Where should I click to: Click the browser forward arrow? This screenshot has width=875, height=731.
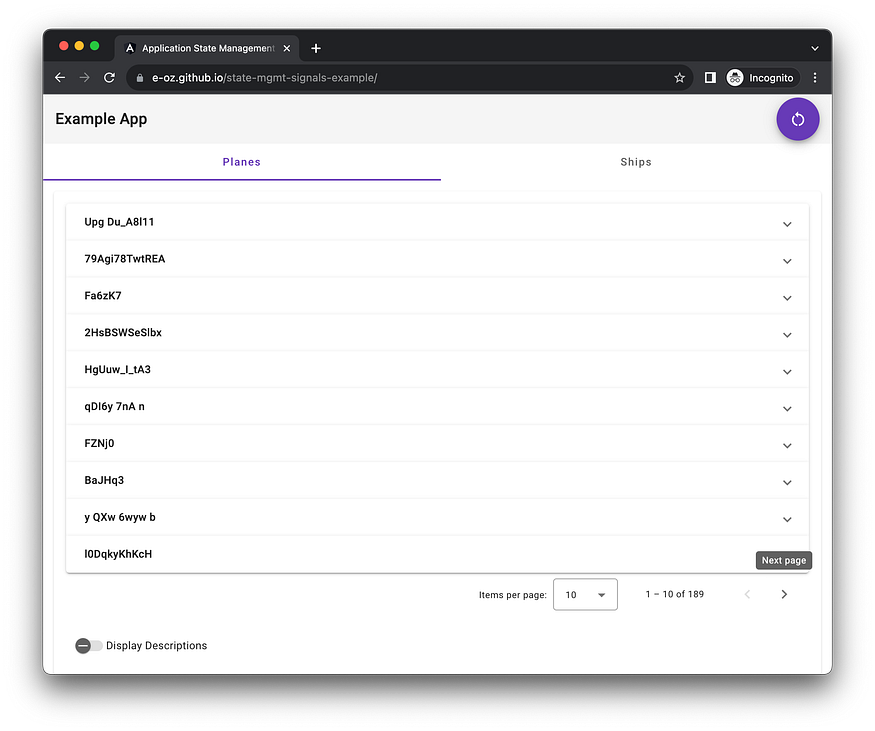pos(85,78)
